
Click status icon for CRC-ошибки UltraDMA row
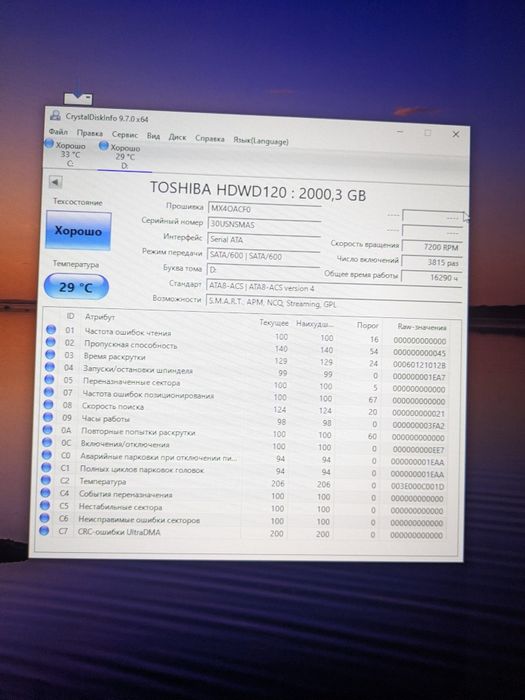44,530
